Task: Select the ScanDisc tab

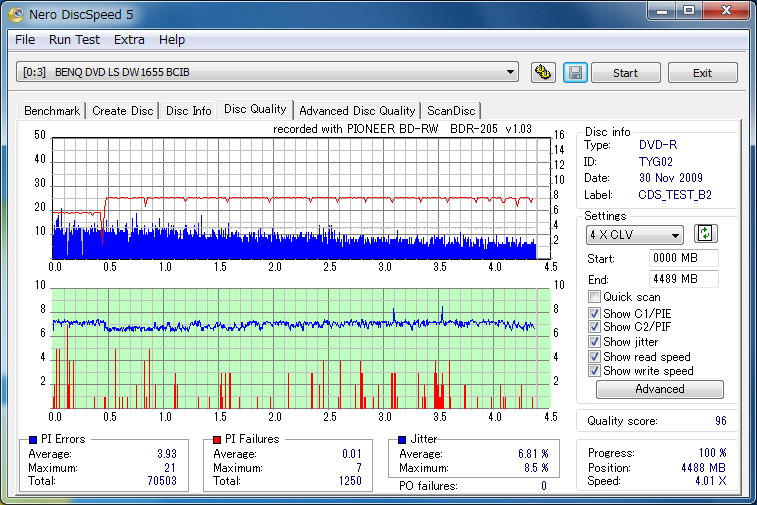Action: click(451, 111)
